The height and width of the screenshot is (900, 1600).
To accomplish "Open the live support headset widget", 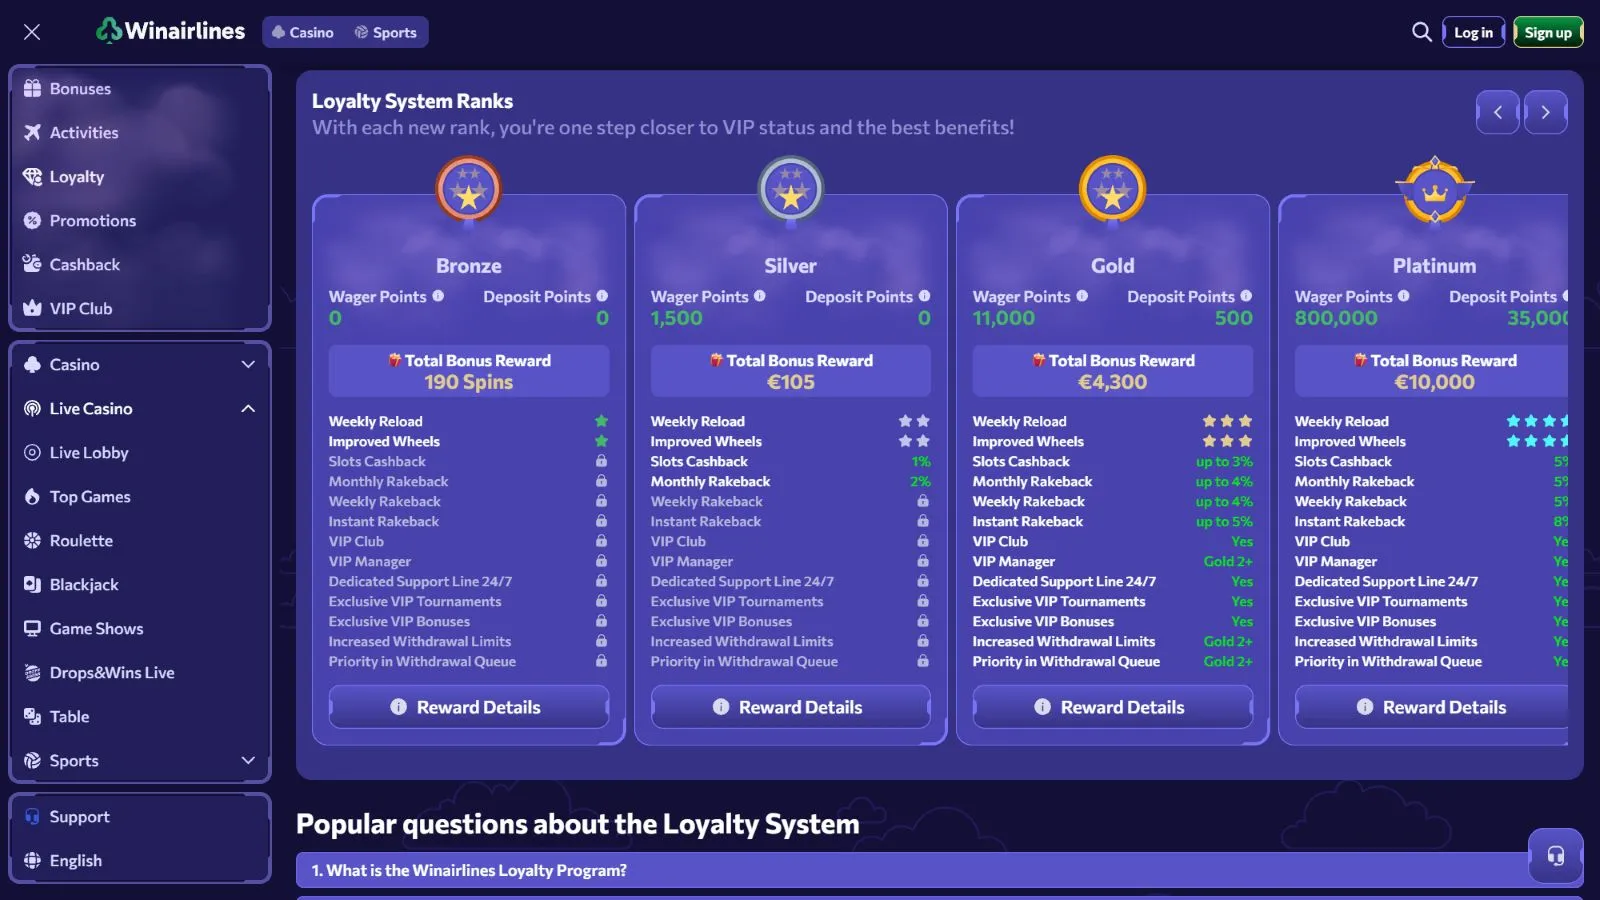I will 1555,856.
